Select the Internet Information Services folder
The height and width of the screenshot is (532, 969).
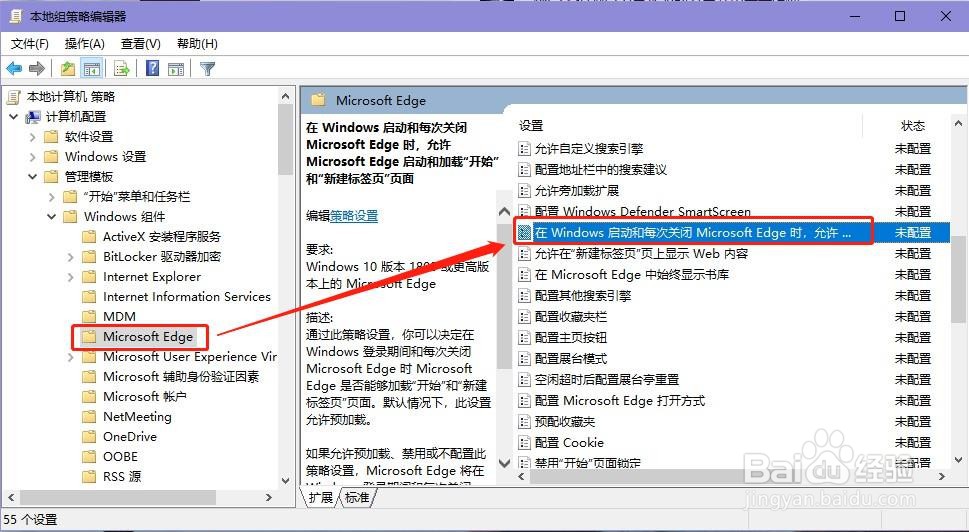tap(187, 297)
